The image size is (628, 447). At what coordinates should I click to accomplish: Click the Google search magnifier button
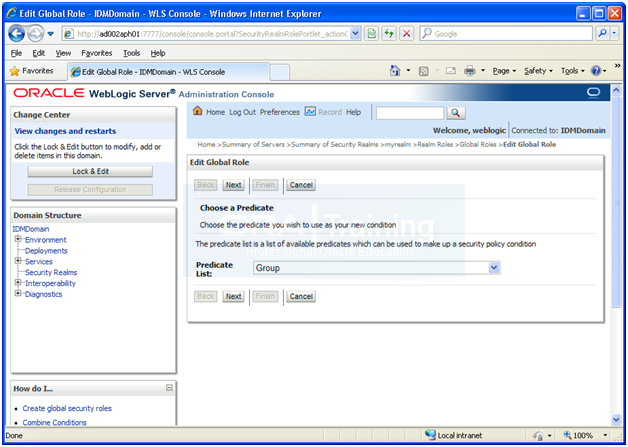click(x=602, y=34)
